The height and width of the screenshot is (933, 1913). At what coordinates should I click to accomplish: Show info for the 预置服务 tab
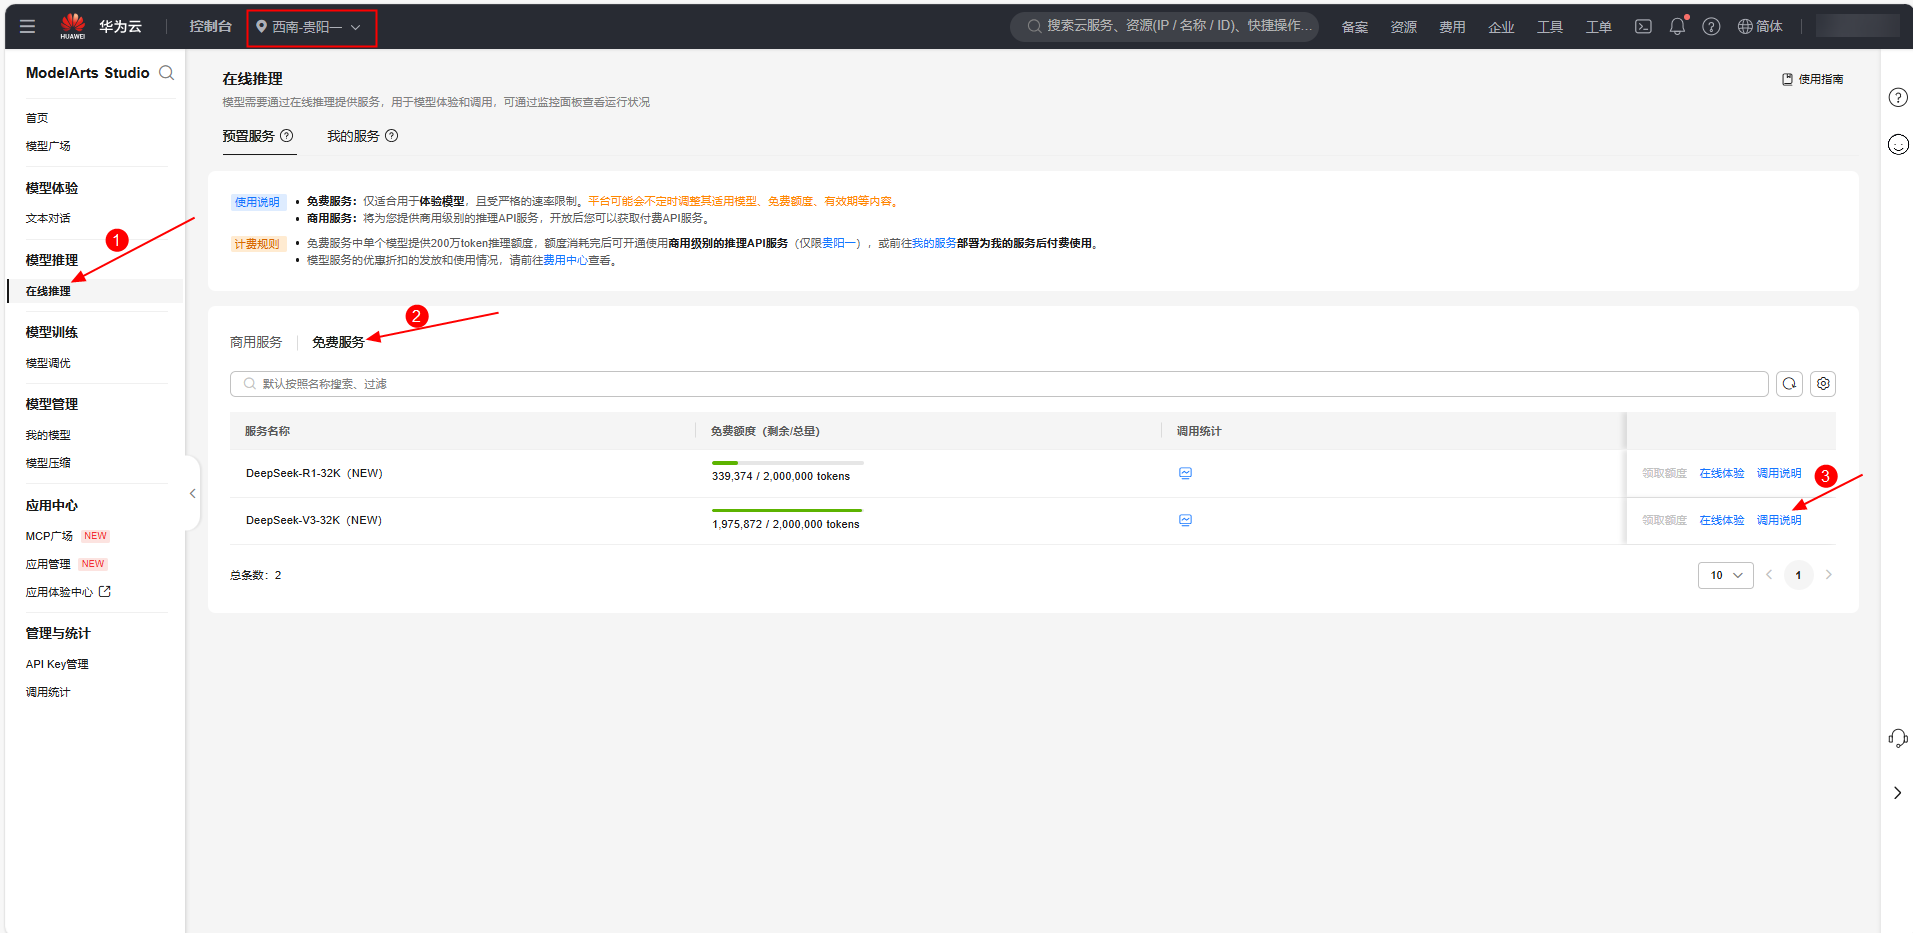click(287, 136)
